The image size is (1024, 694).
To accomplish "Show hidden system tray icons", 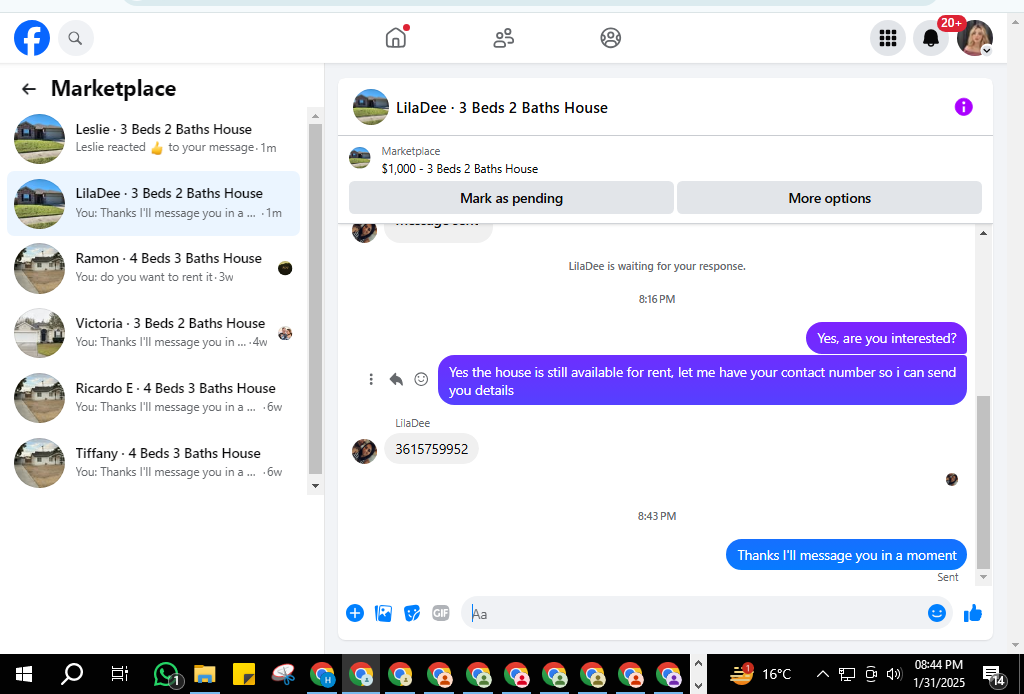I will [x=823, y=674].
